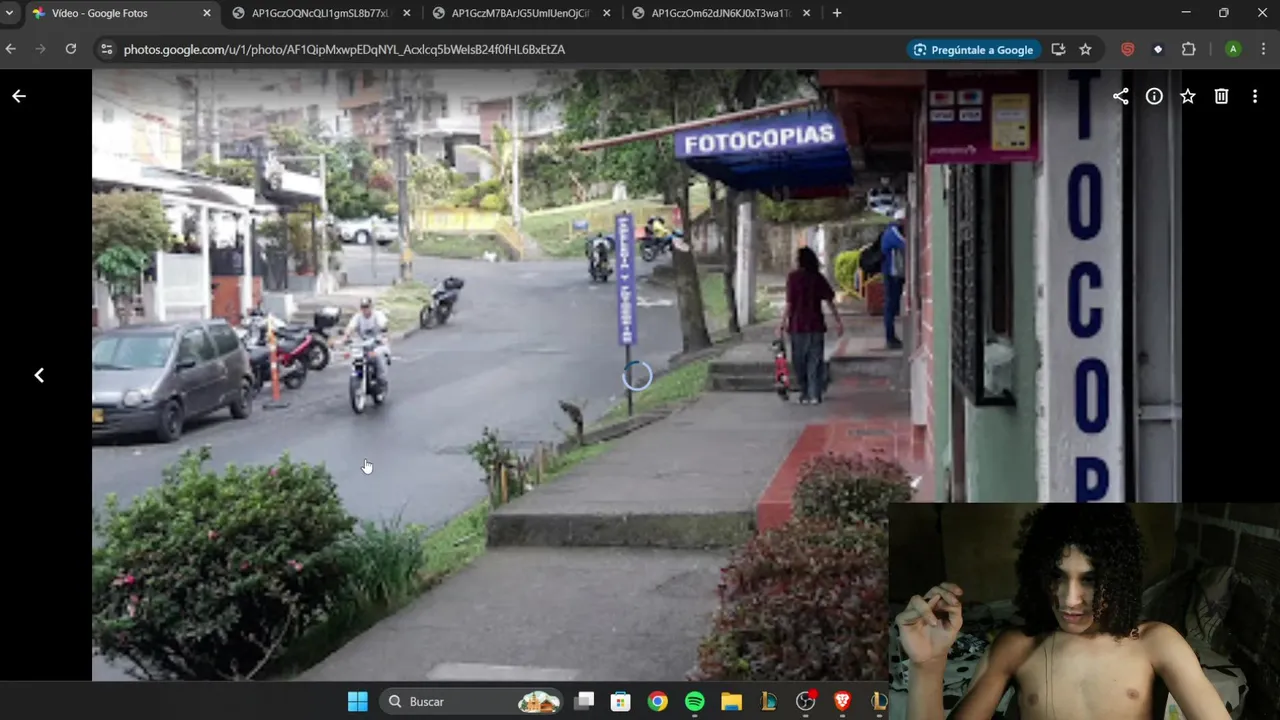
Task: Open a new browser tab
Action: click(x=837, y=13)
